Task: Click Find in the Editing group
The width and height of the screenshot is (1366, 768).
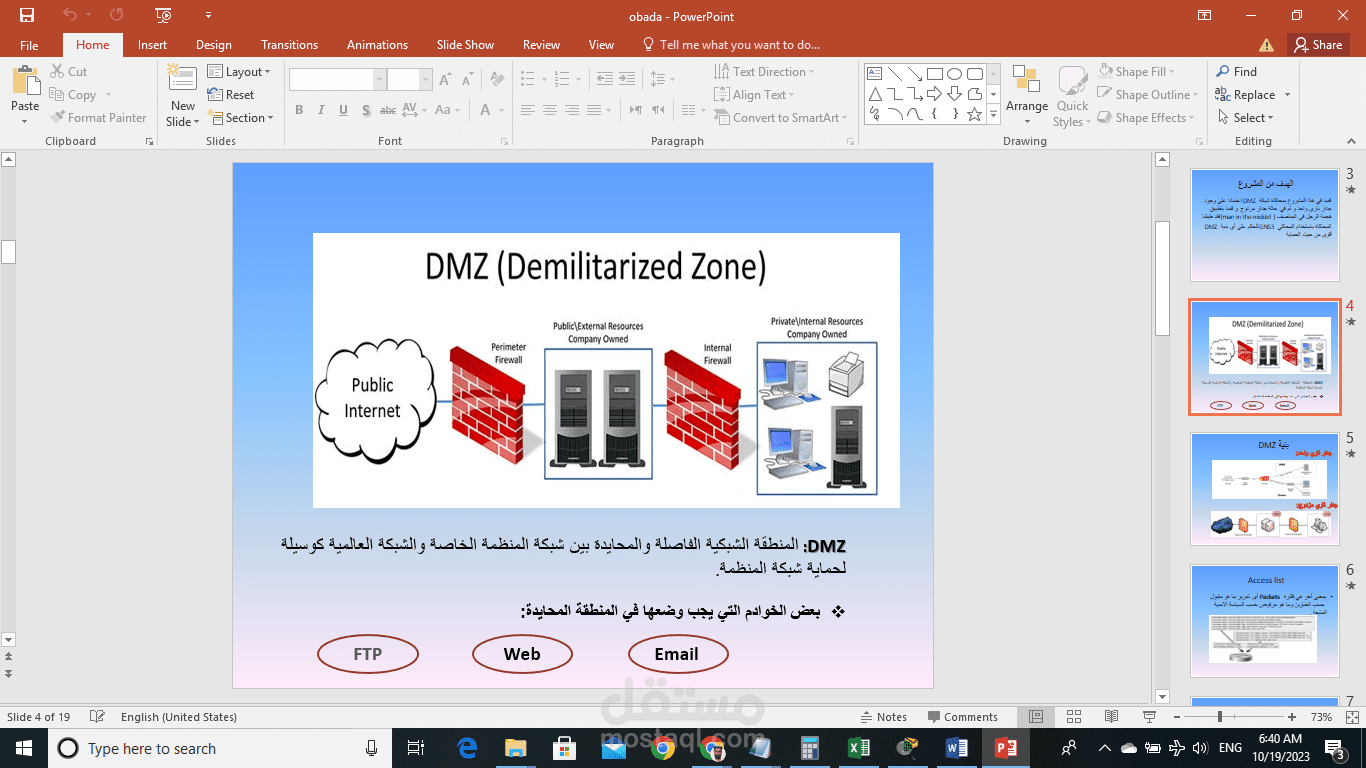Action: point(1237,72)
